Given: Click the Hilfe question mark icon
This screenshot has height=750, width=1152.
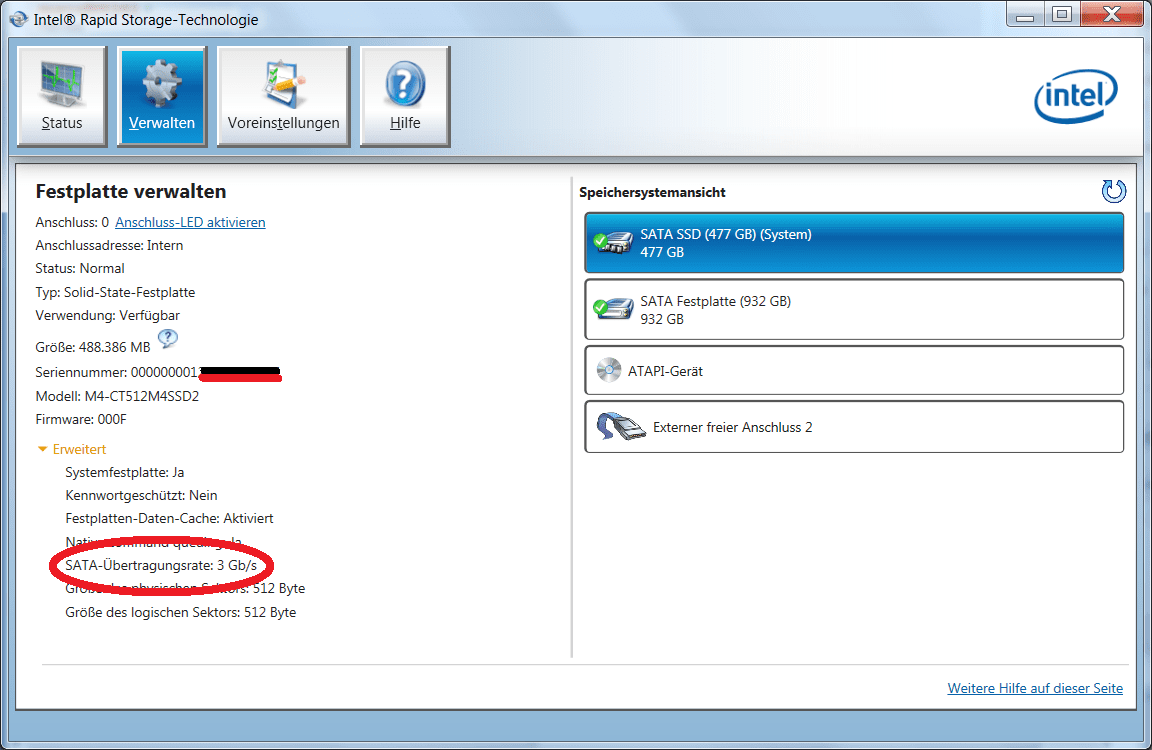Looking at the screenshot, I should pos(405,84).
